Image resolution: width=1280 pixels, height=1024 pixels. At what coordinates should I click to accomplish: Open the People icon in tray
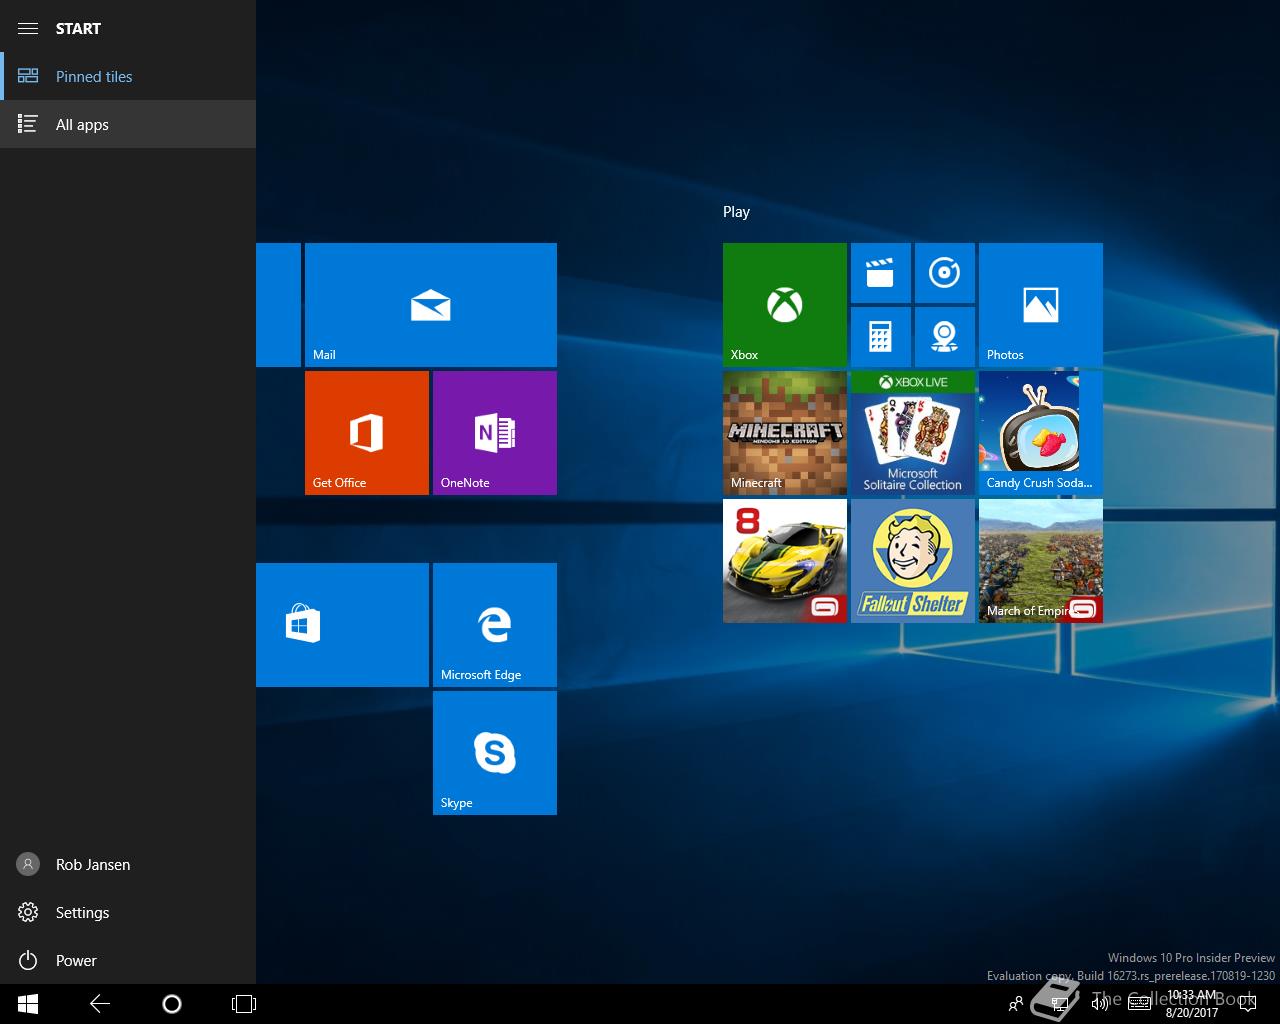1016,1004
